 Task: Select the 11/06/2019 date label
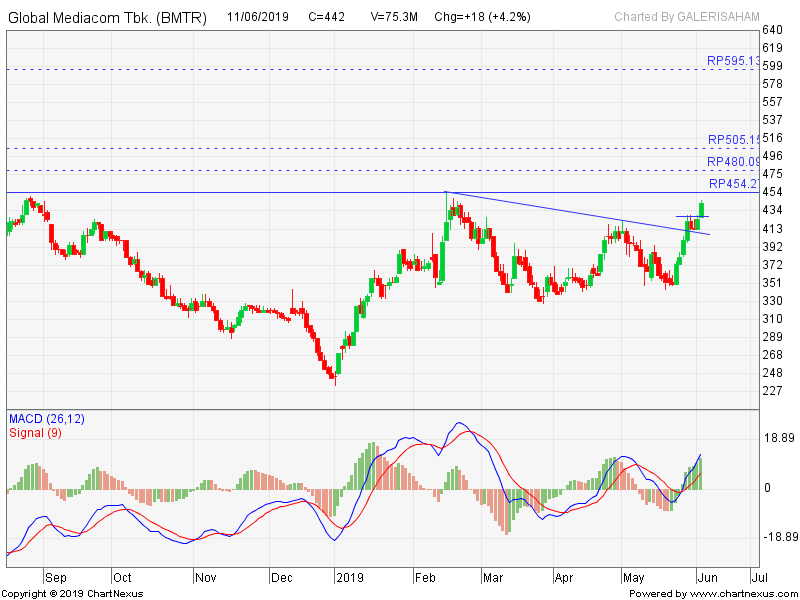[x=260, y=16]
